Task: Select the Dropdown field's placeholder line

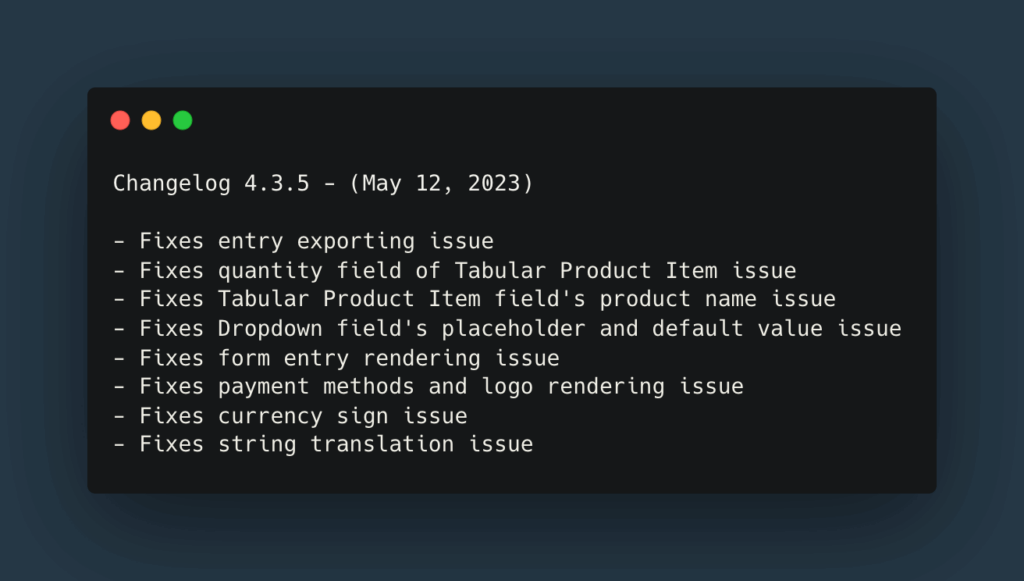Action: coord(507,328)
